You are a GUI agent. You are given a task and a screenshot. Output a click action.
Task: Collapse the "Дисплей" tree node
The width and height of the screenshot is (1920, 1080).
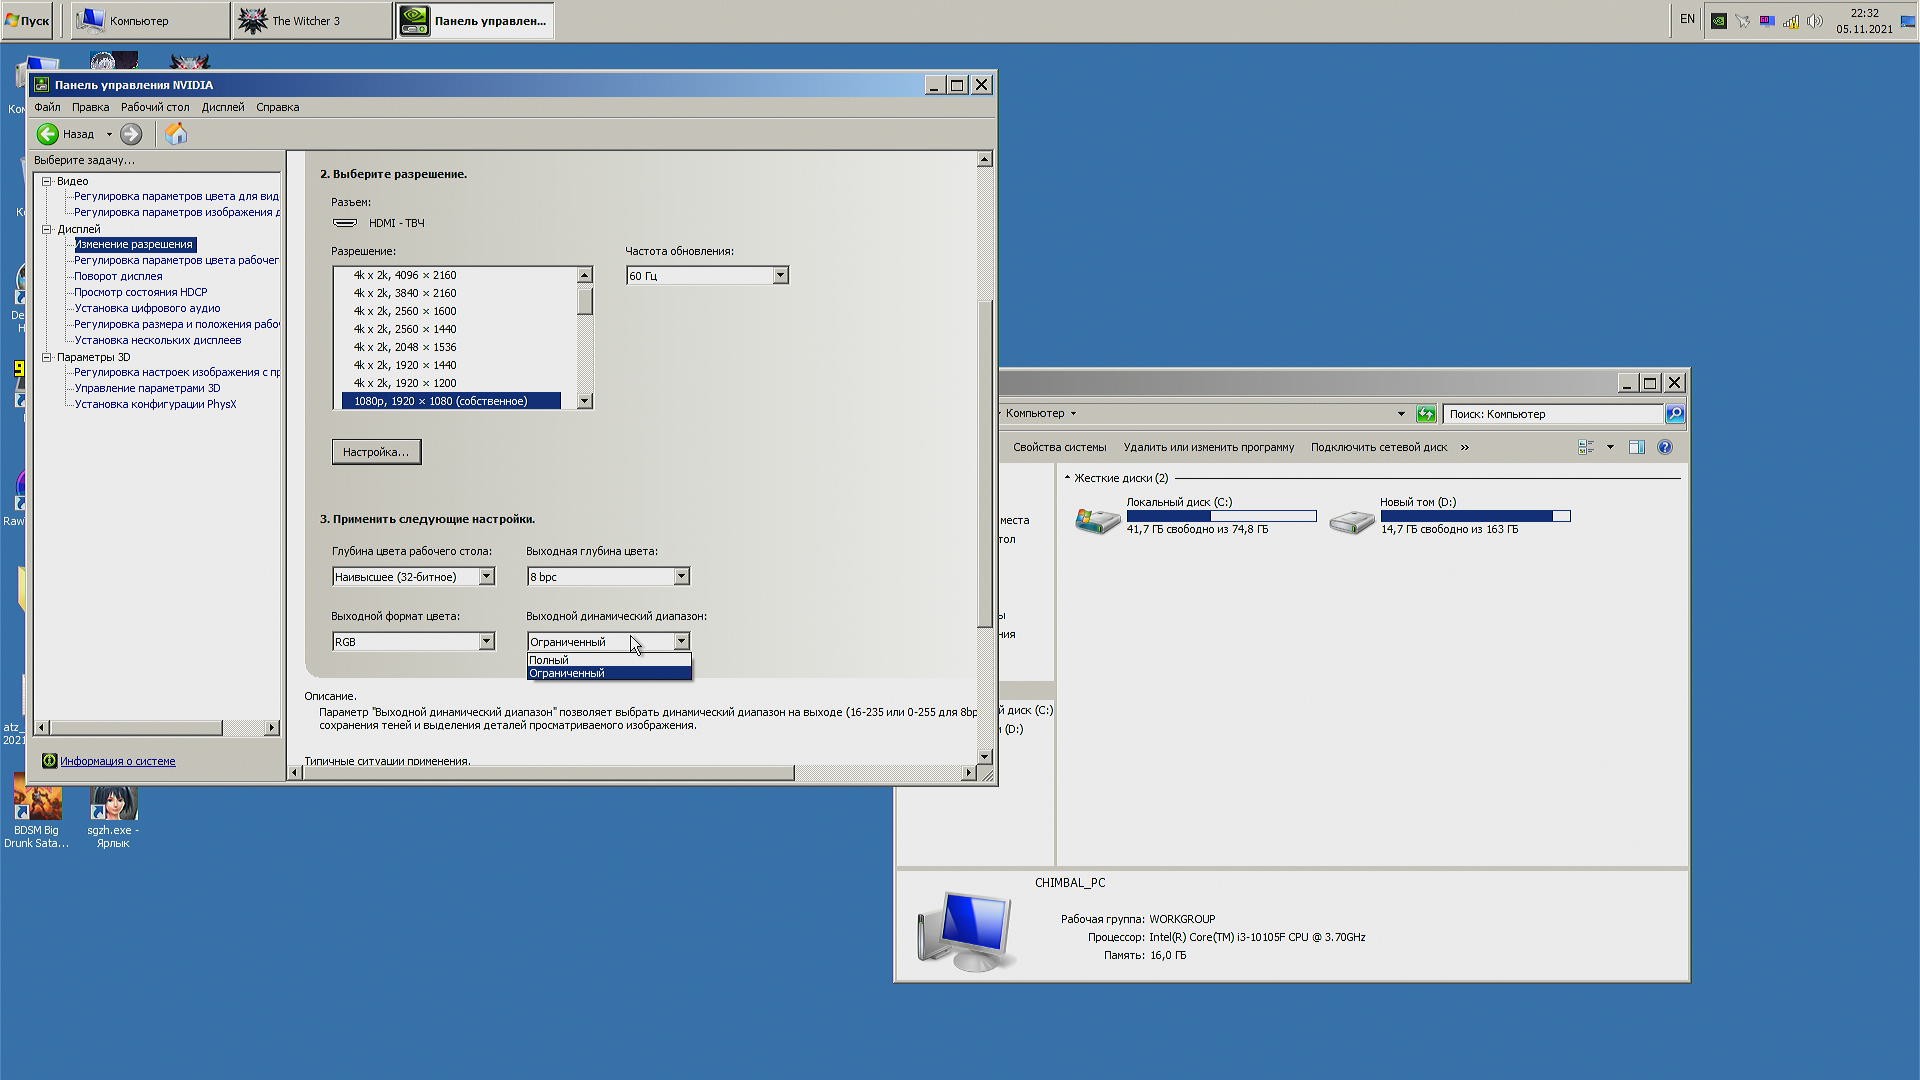47,229
